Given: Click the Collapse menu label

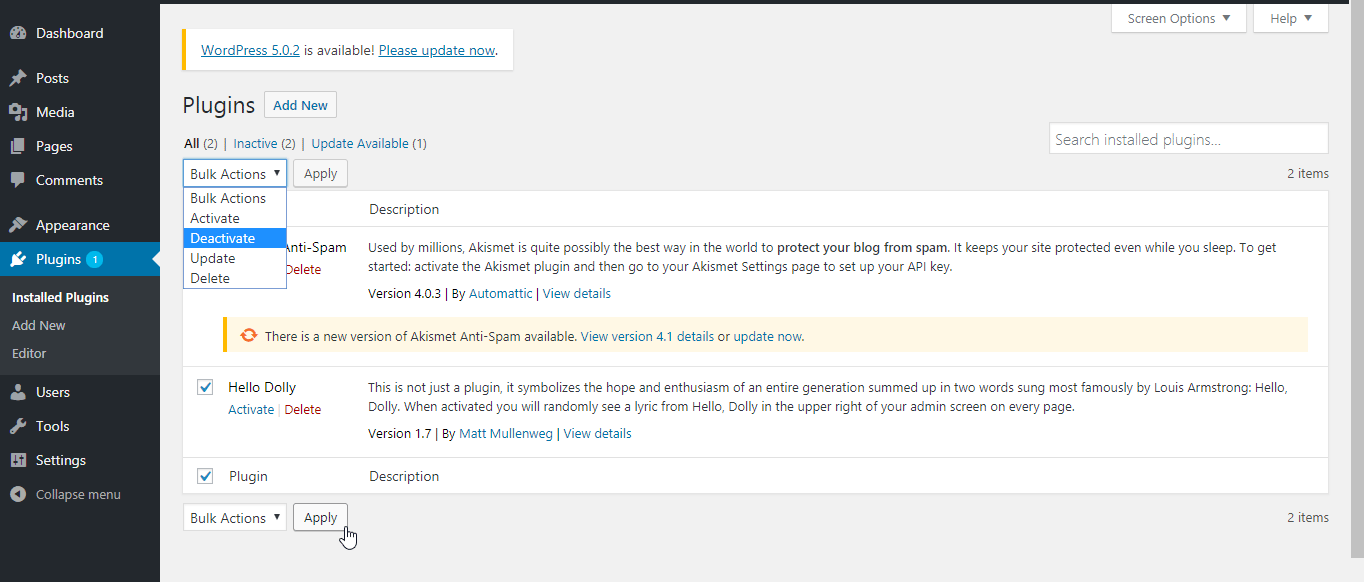Looking at the screenshot, I should [78, 494].
